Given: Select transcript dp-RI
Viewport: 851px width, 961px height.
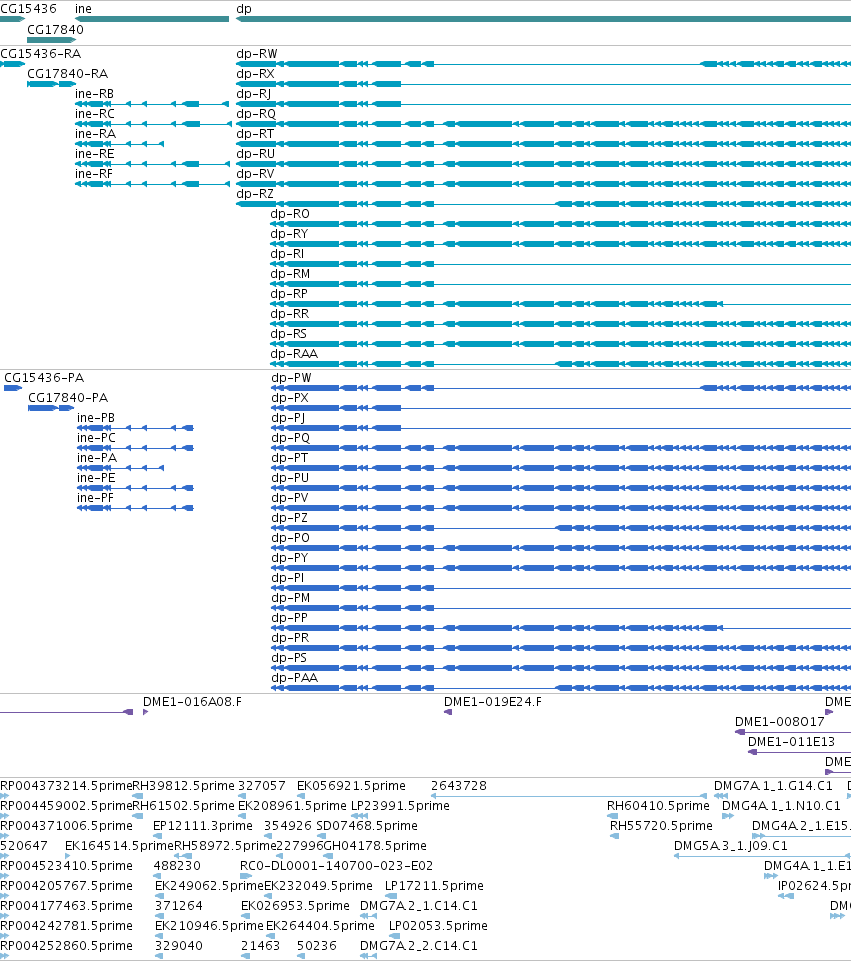Looking at the screenshot, I should [x=287, y=254].
